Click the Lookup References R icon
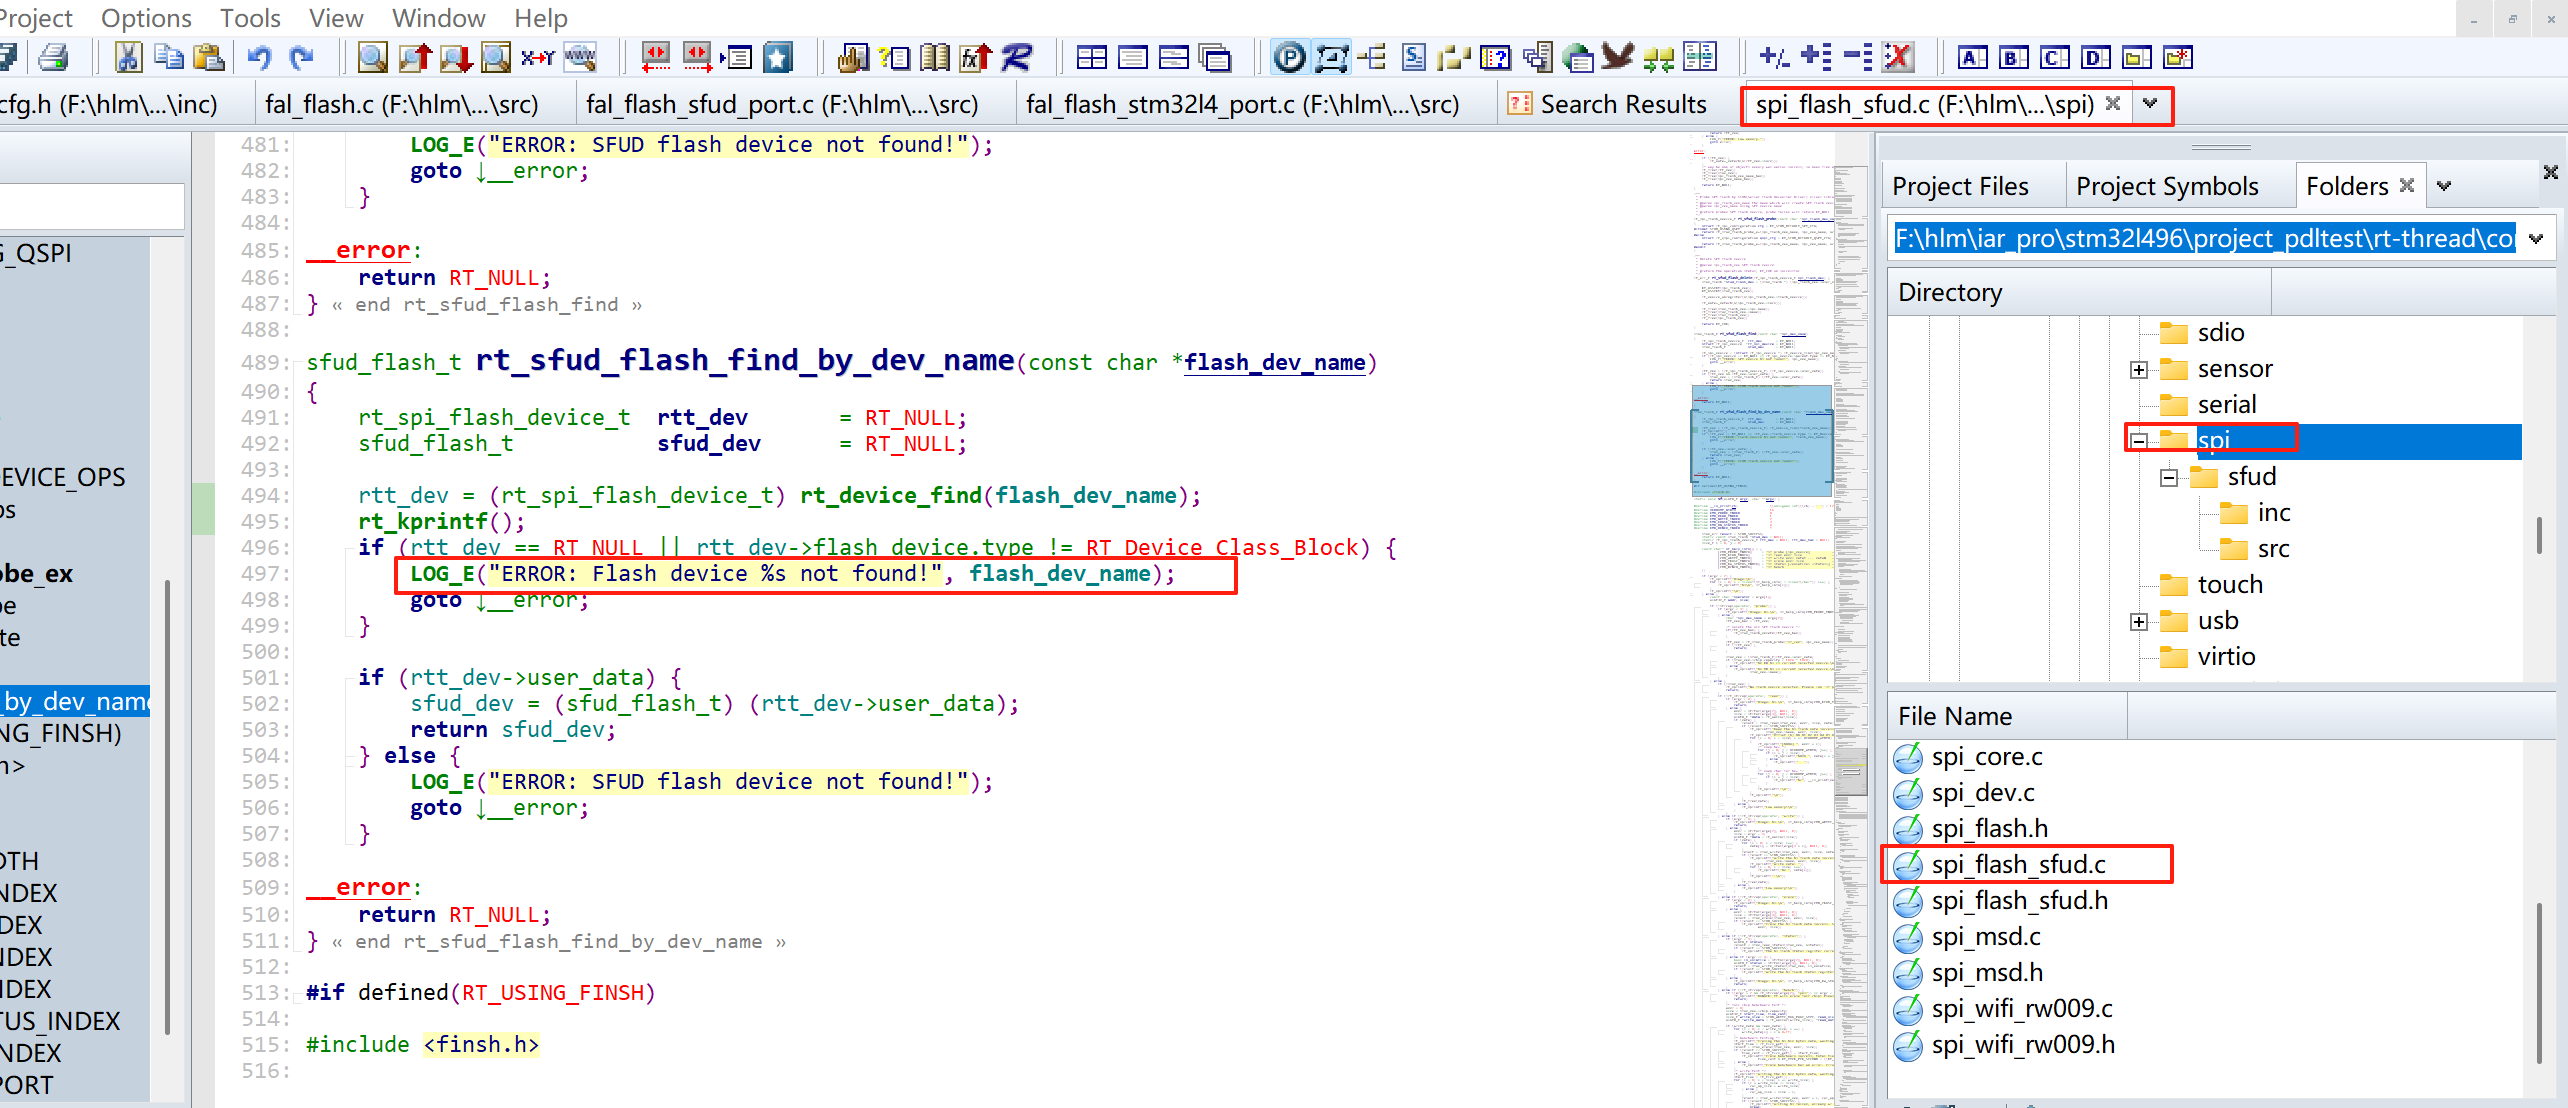2568x1108 pixels. coord(1017,58)
